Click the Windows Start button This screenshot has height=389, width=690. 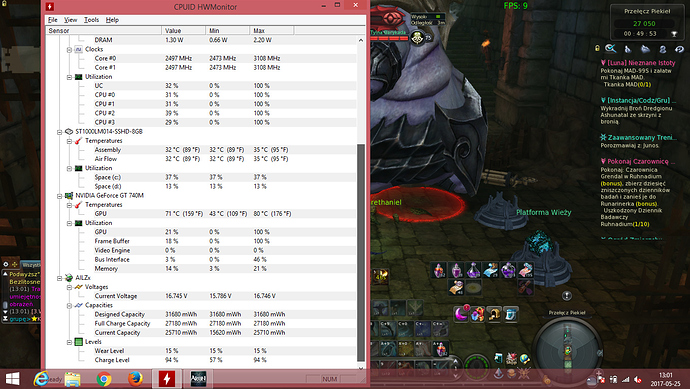pos(12,379)
